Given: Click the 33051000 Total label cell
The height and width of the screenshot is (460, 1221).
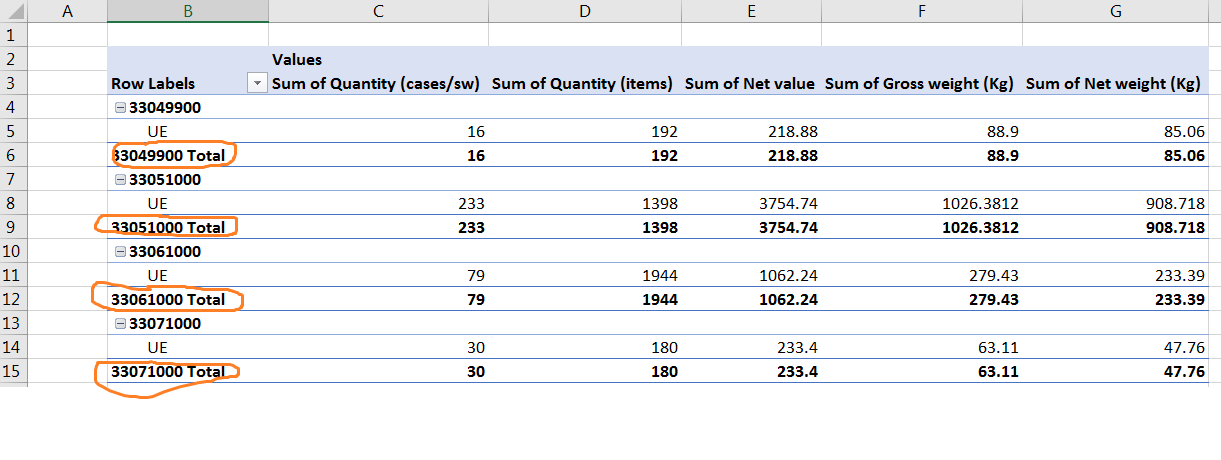Looking at the screenshot, I should (x=188, y=227).
